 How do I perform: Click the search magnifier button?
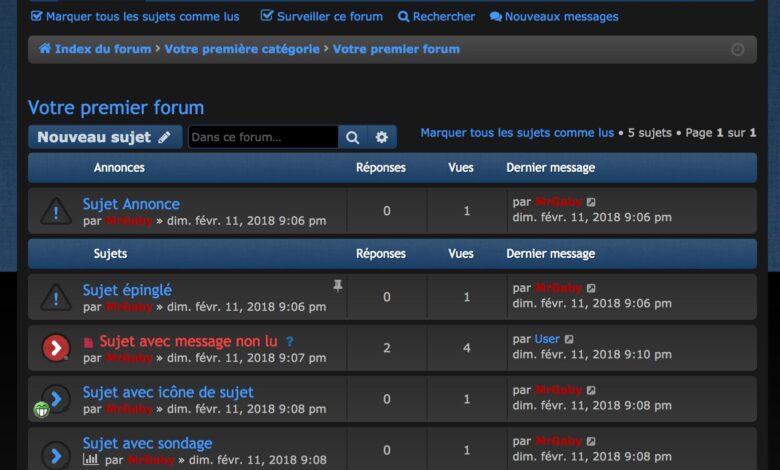tap(352, 137)
